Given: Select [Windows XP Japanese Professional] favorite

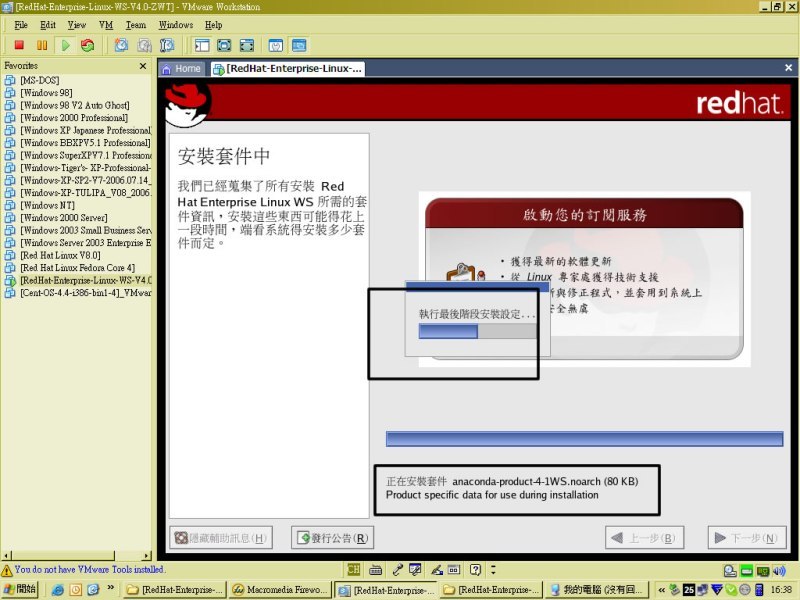Looking at the screenshot, I should tap(78, 130).
